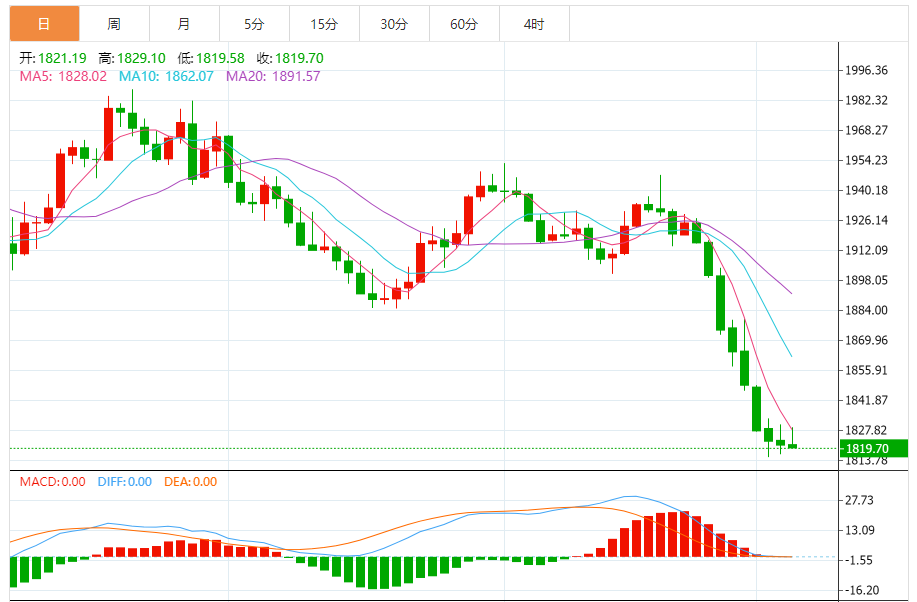Open the 5分 timeframe tab
The height and width of the screenshot is (602, 917).
click(x=254, y=24)
